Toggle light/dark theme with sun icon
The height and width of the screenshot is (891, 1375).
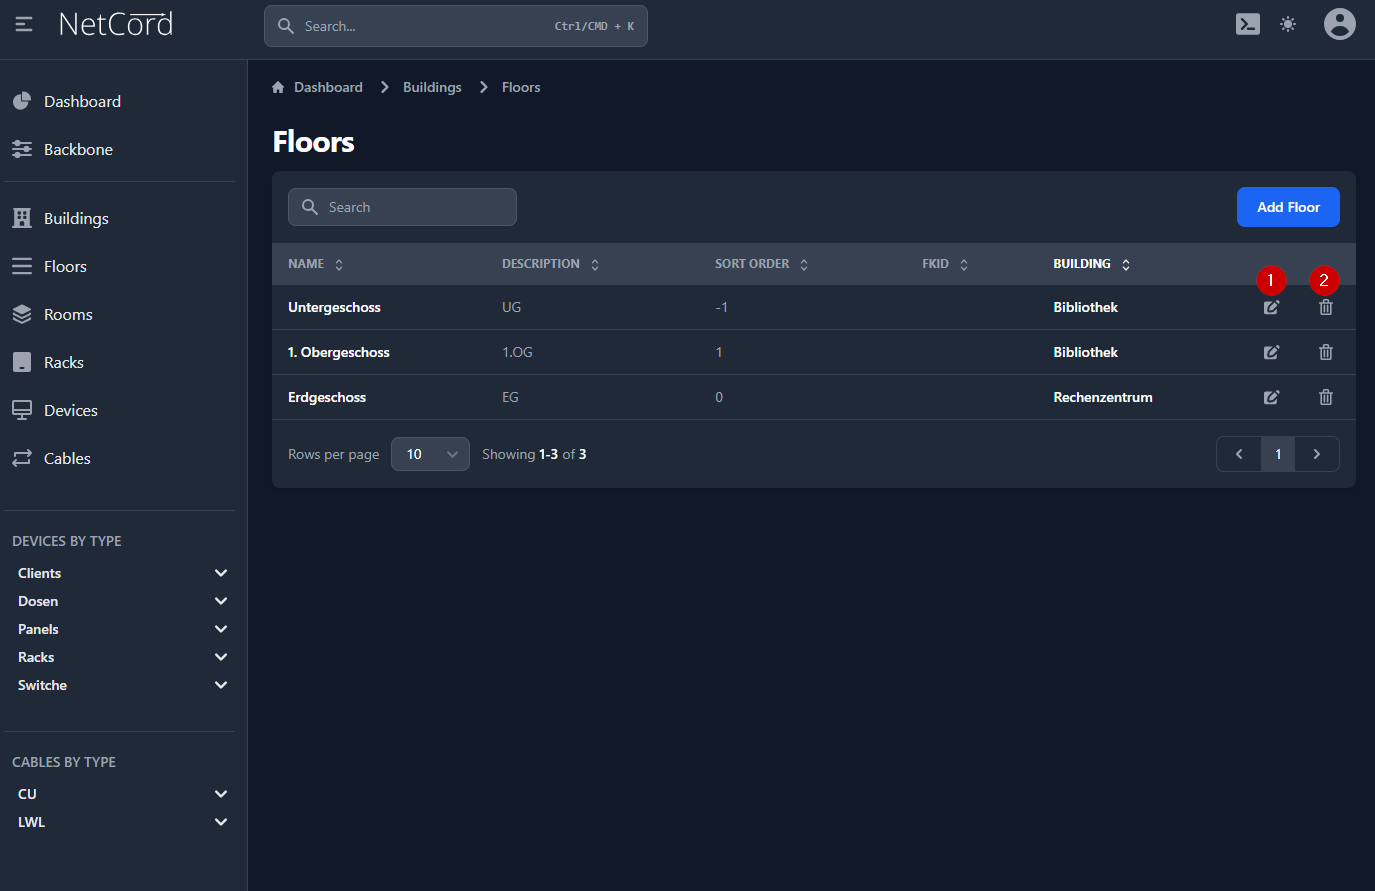coord(1288,24)
